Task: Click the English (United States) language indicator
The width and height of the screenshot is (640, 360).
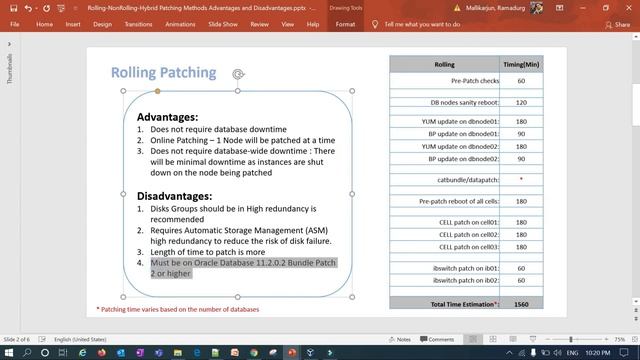Action: (x=80, y=339)
